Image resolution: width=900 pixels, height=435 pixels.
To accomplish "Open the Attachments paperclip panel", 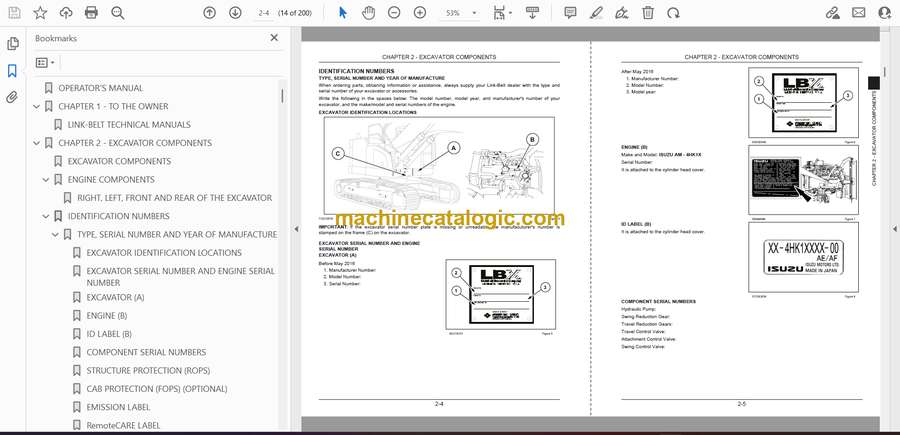I will (x=13, y=97).
